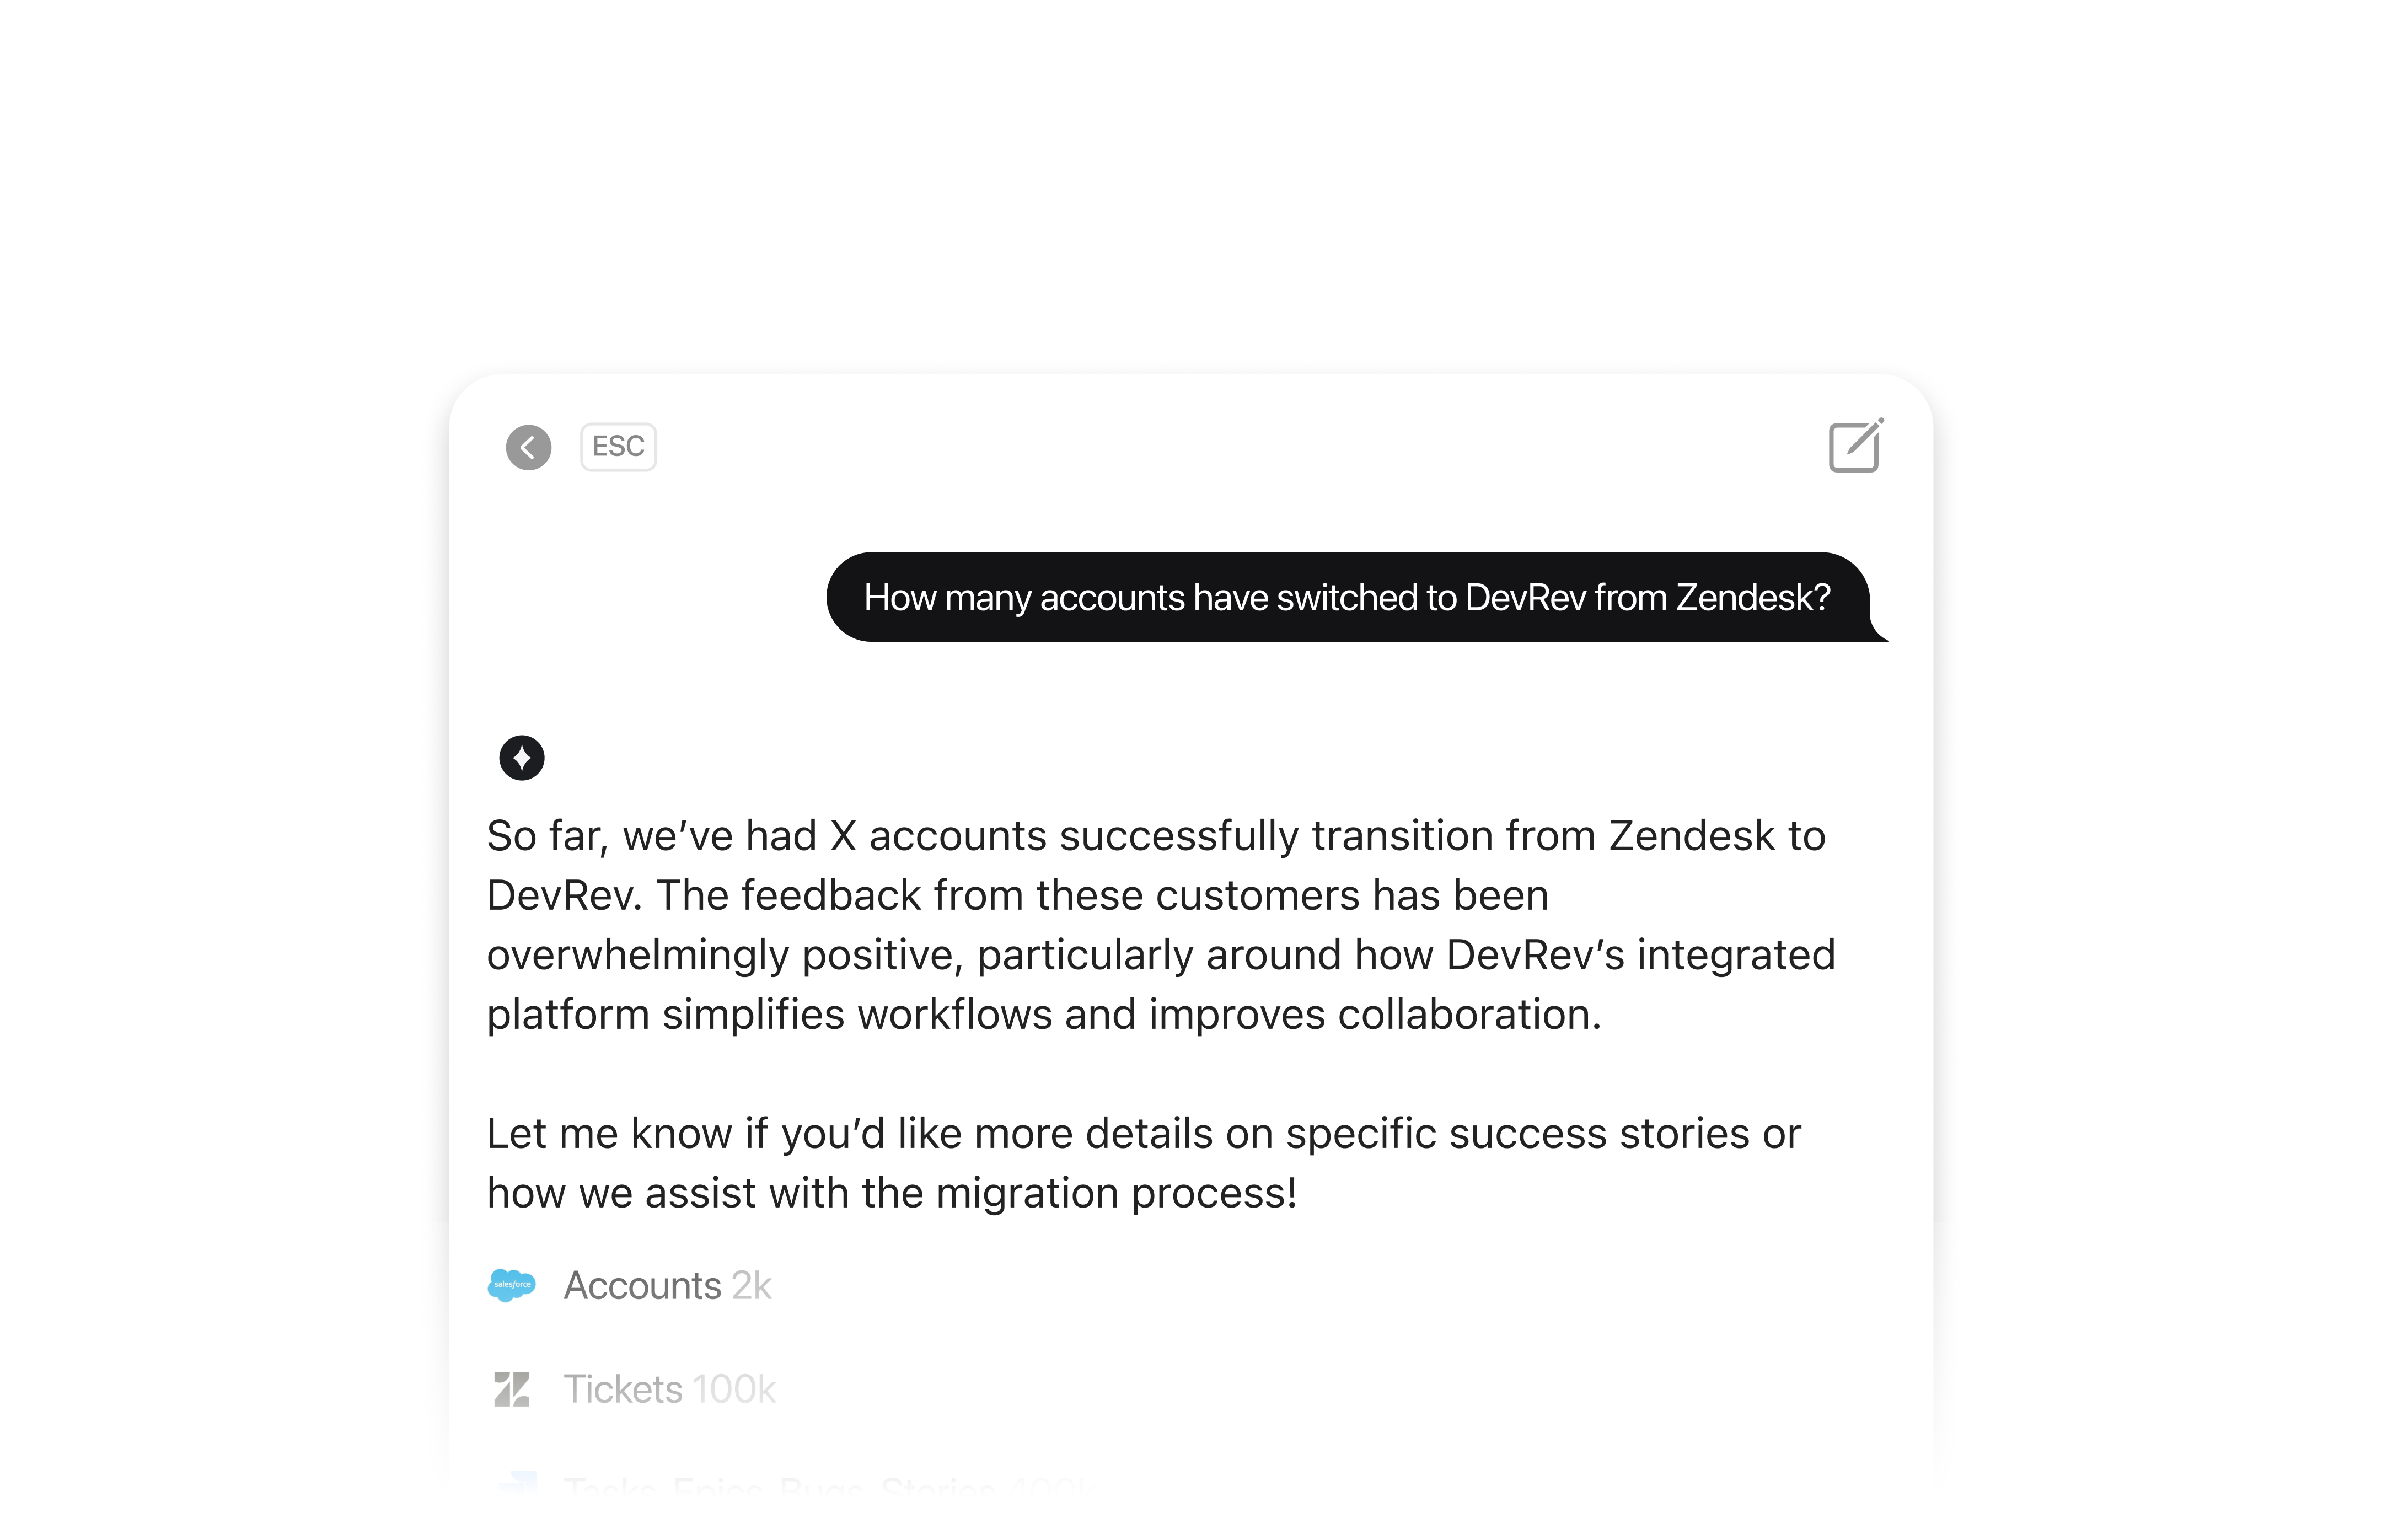Open the Tickets source entry

(x=632, y=1389)
